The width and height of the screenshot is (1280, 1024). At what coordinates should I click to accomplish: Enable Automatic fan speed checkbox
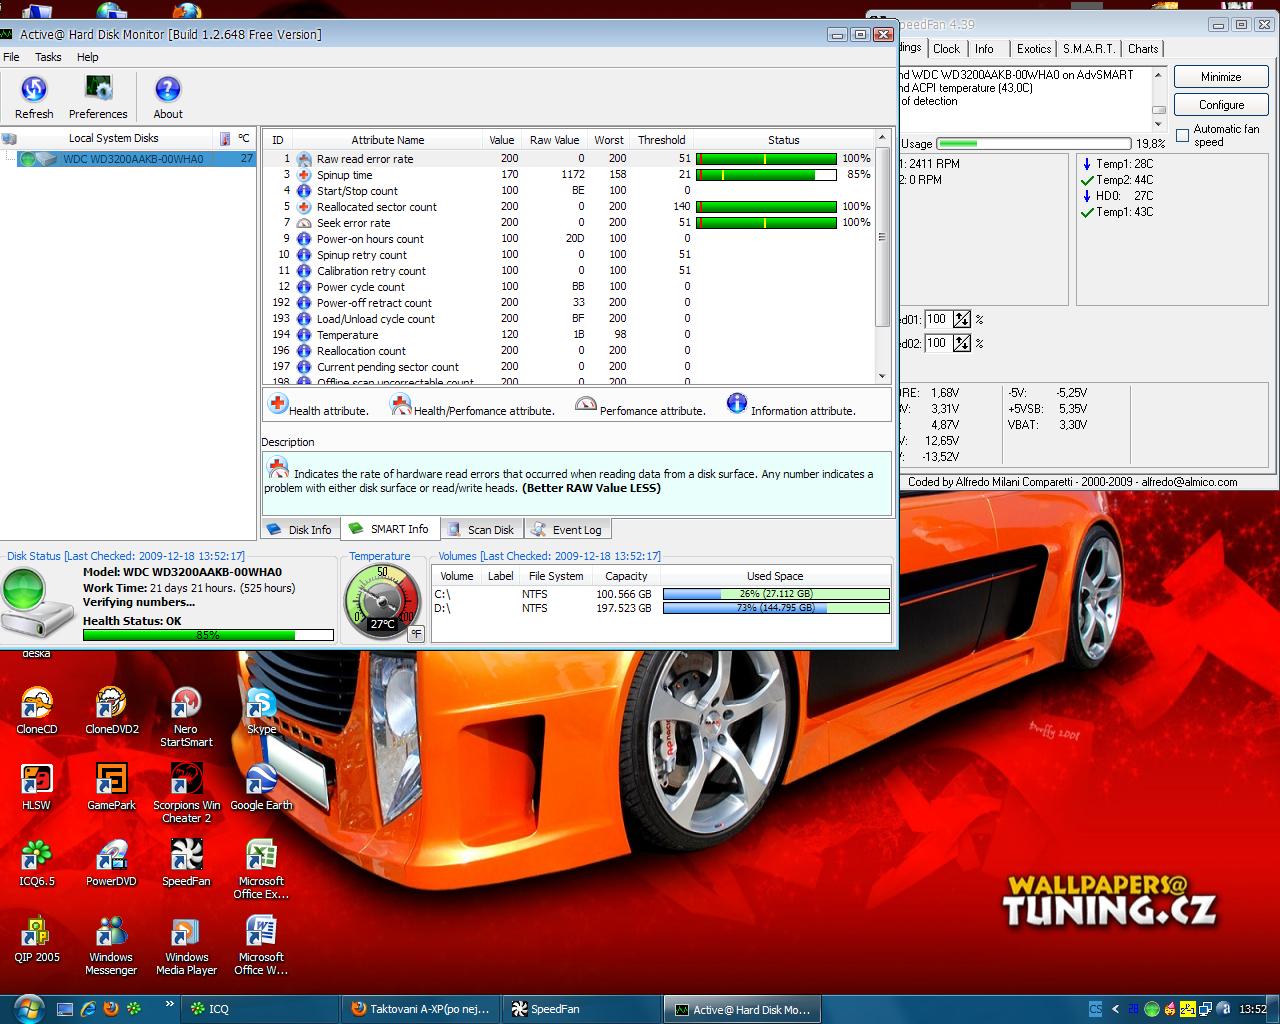point(1183,135)
